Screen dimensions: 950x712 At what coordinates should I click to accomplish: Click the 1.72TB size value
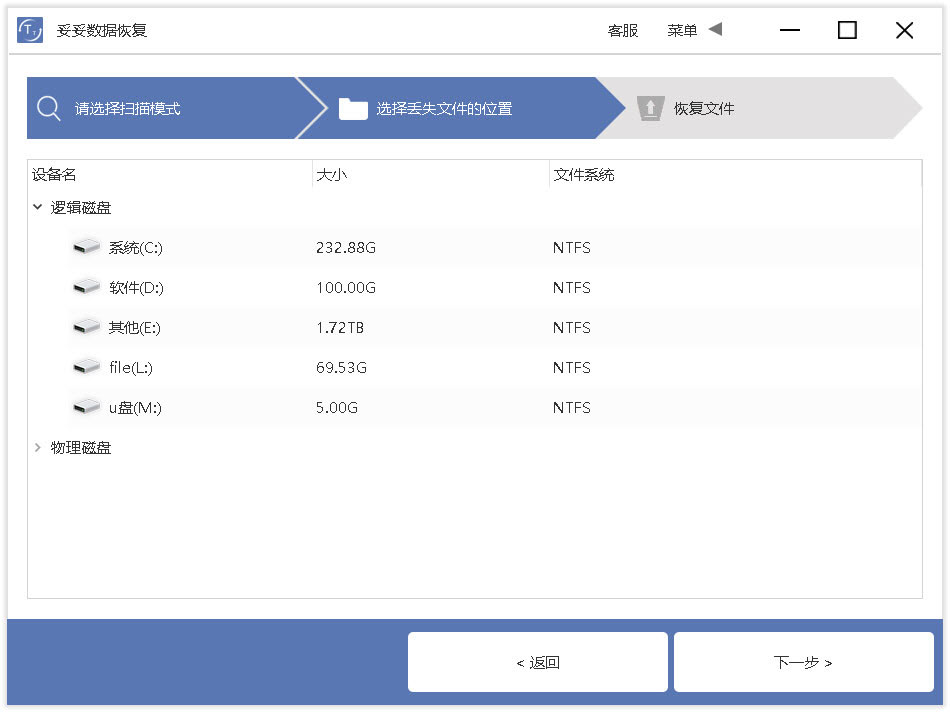coord(340,327)
